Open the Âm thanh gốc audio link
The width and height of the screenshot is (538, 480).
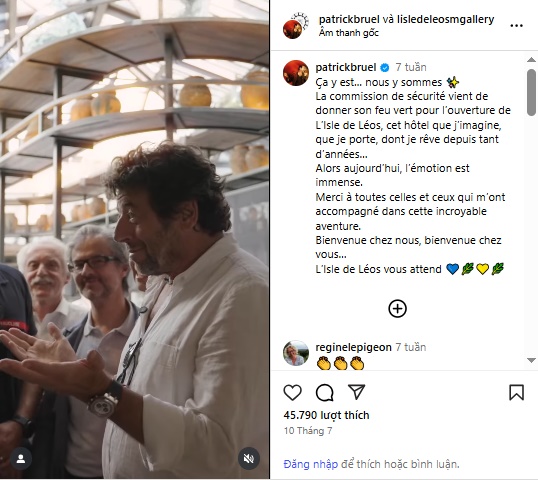coord(349,33)
